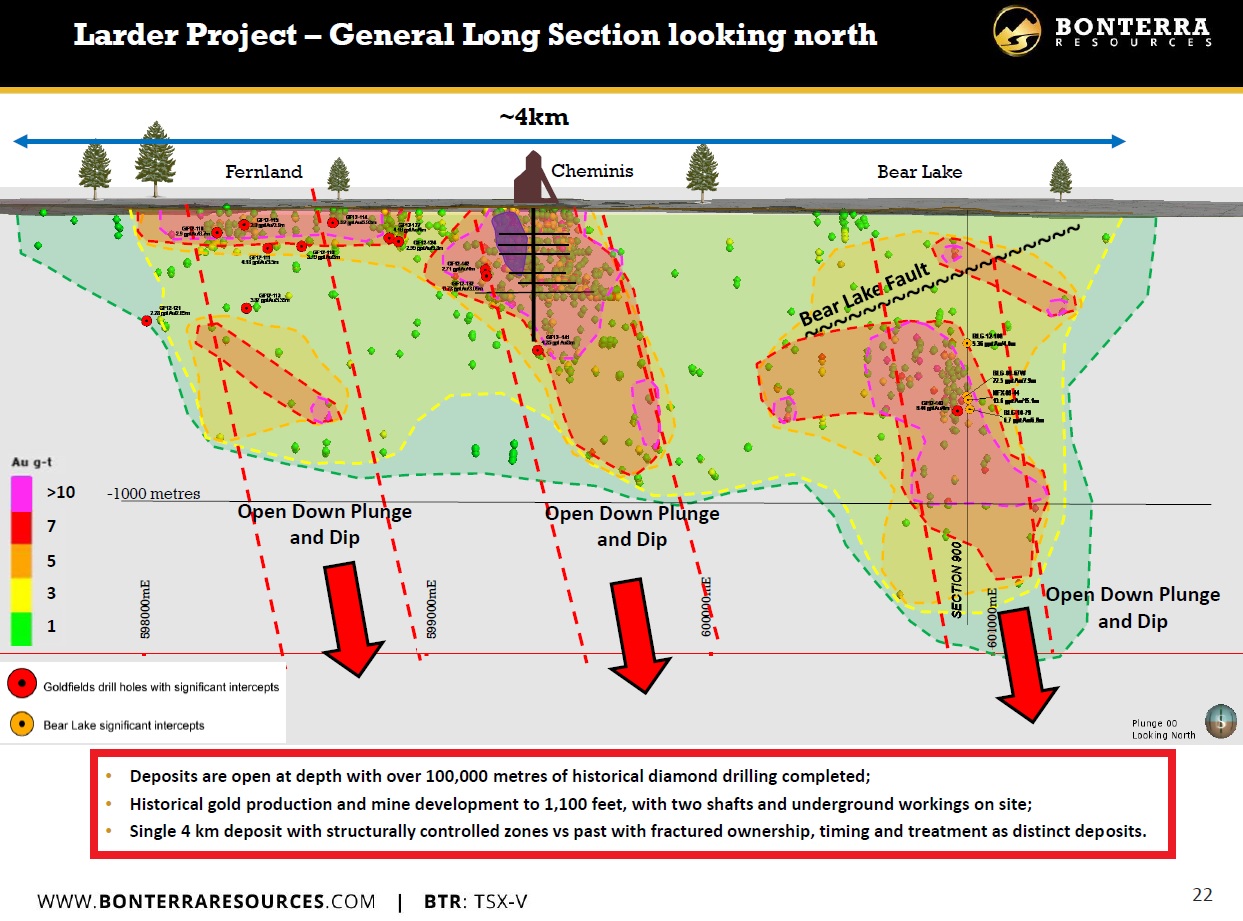Click the 601000mE easting label

(x=992, y=617)
